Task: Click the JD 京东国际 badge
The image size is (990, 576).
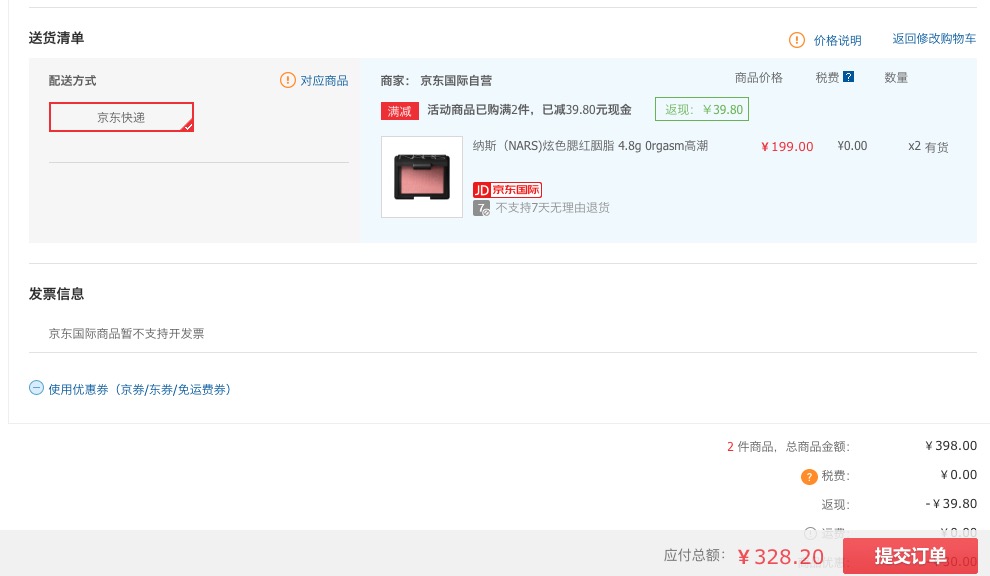Action: (x=507, y=189)
